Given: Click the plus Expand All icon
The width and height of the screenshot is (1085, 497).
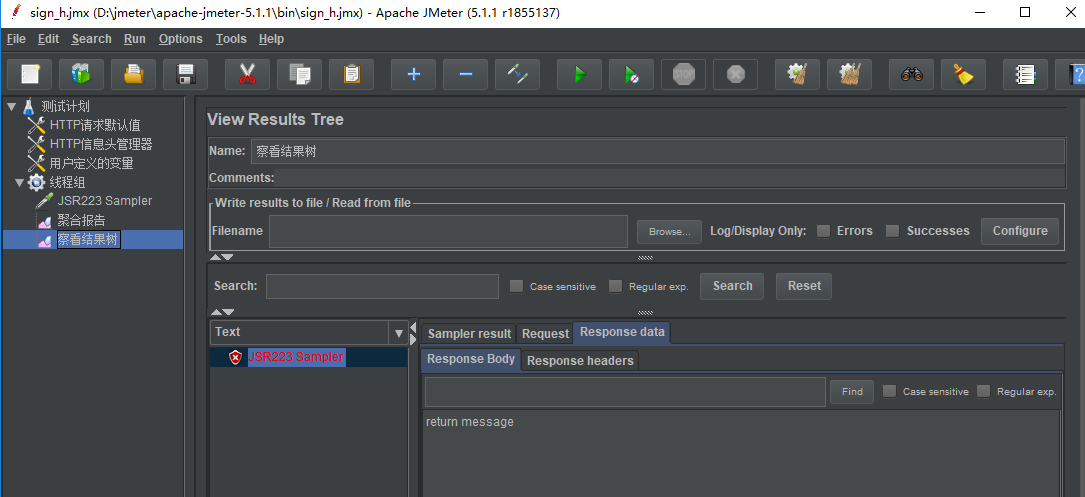Looking at the screenshot, I should pos(413,75).
